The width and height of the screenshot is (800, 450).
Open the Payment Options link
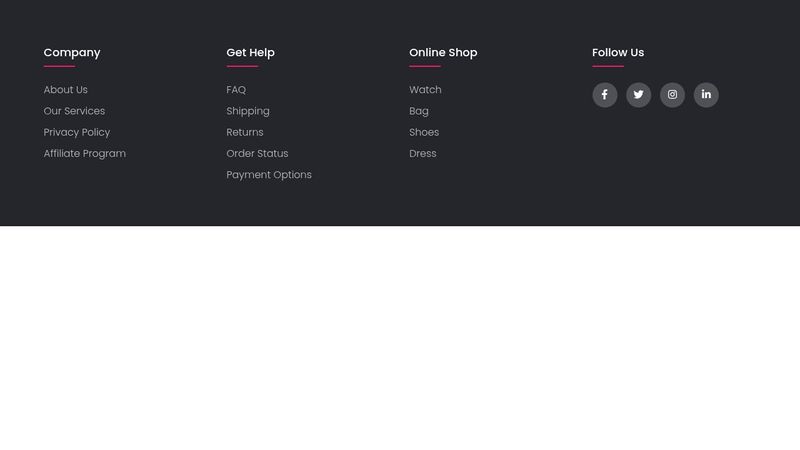coord(269,175)
